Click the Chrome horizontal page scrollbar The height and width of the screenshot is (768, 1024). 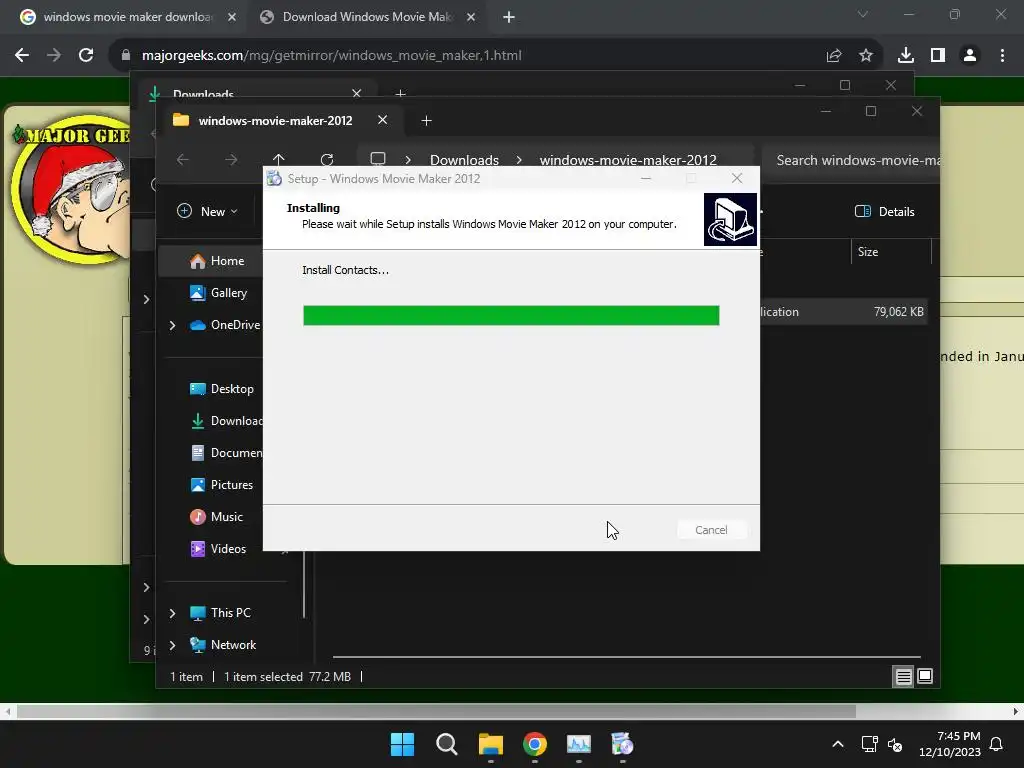(x=436, y=711)
